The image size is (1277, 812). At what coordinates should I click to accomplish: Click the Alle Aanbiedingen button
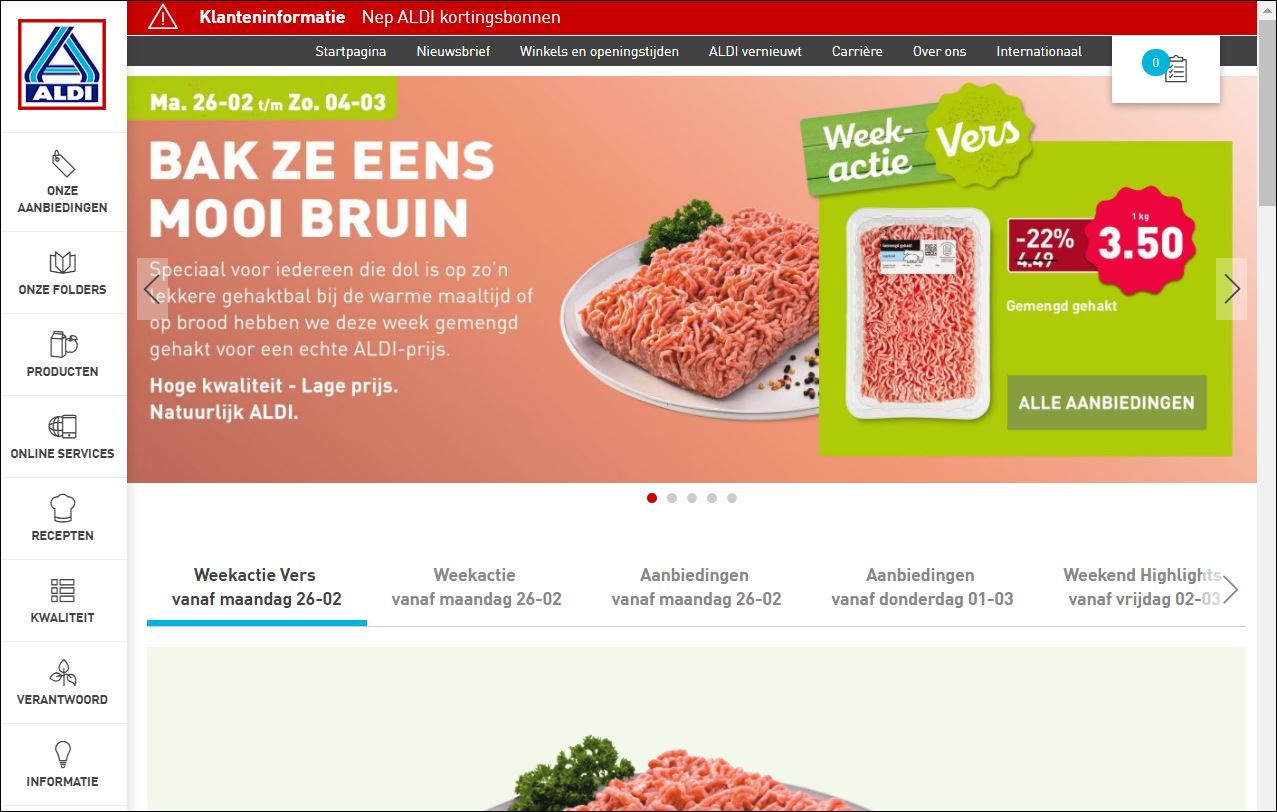[1106, 403]
